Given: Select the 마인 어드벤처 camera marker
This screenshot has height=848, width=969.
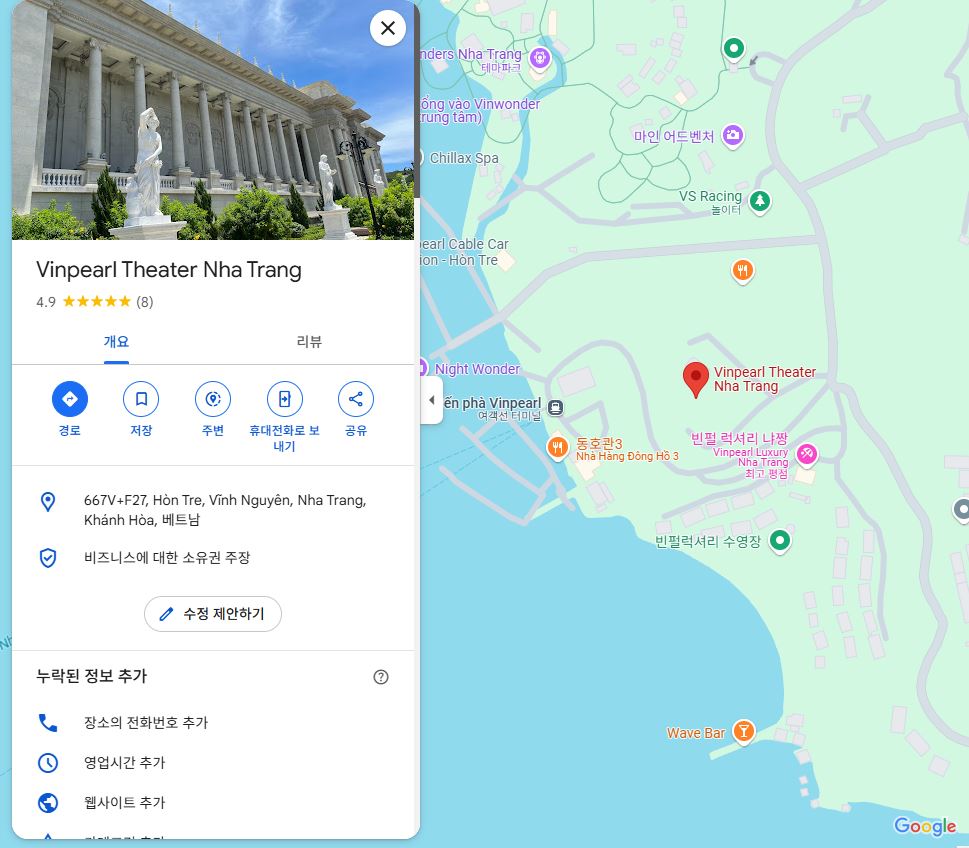Looking at the screenshot, I should (x=733, y=136).
